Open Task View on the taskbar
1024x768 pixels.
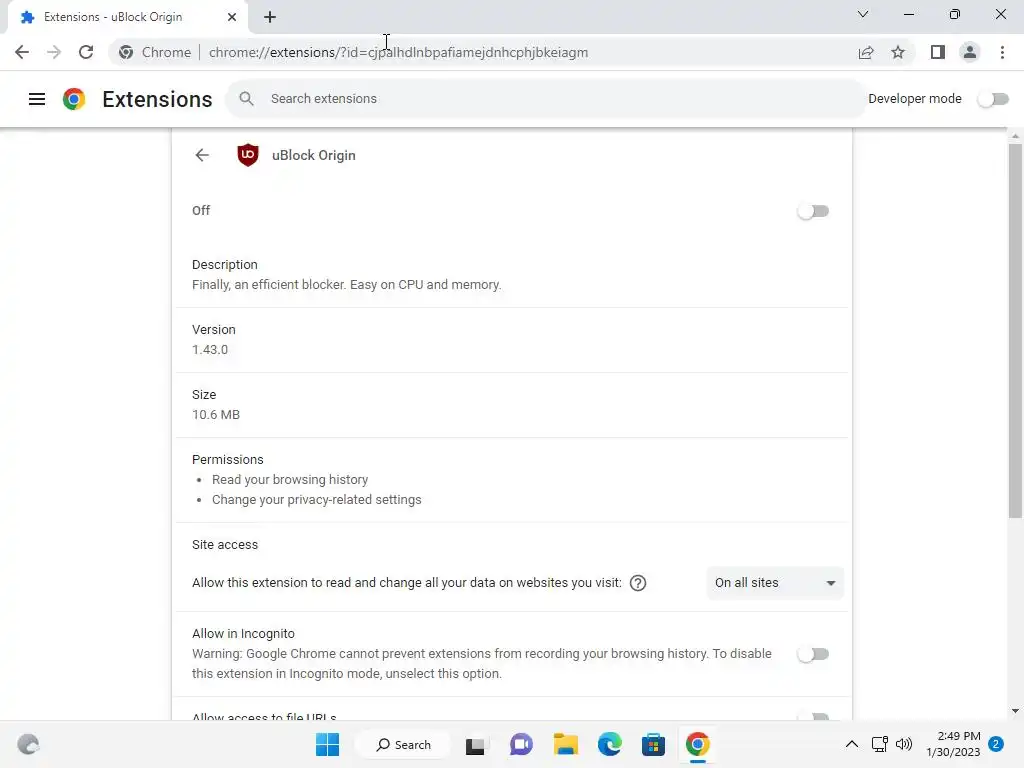tap(475, 745)
